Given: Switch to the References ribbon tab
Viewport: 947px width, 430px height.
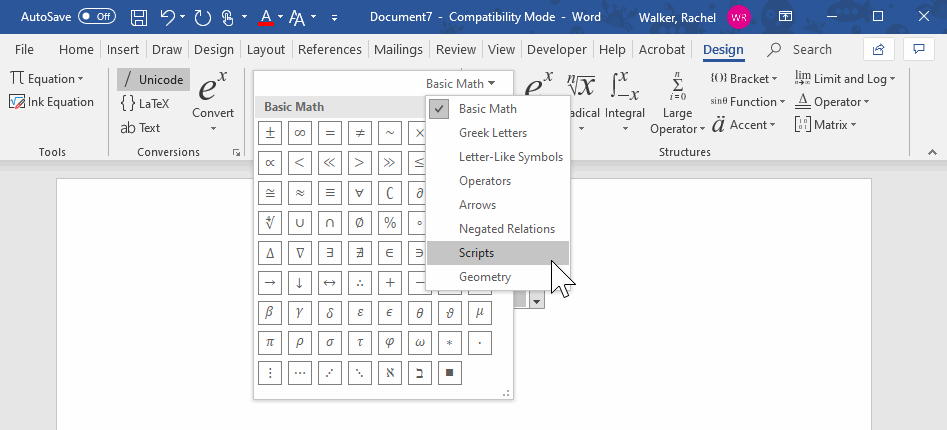Looking at the screenshot, I should click(x=330, y=49).
